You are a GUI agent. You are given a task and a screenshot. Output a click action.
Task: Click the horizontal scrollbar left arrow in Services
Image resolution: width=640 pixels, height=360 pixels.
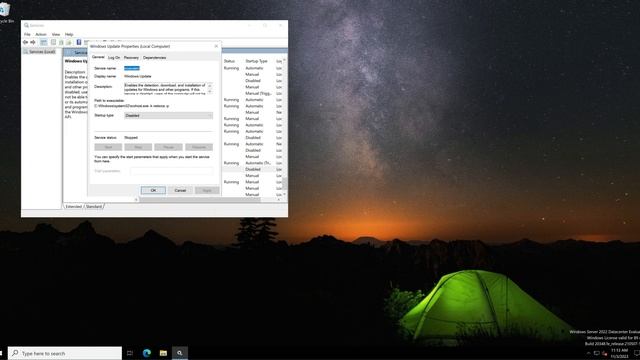point(136,200)
